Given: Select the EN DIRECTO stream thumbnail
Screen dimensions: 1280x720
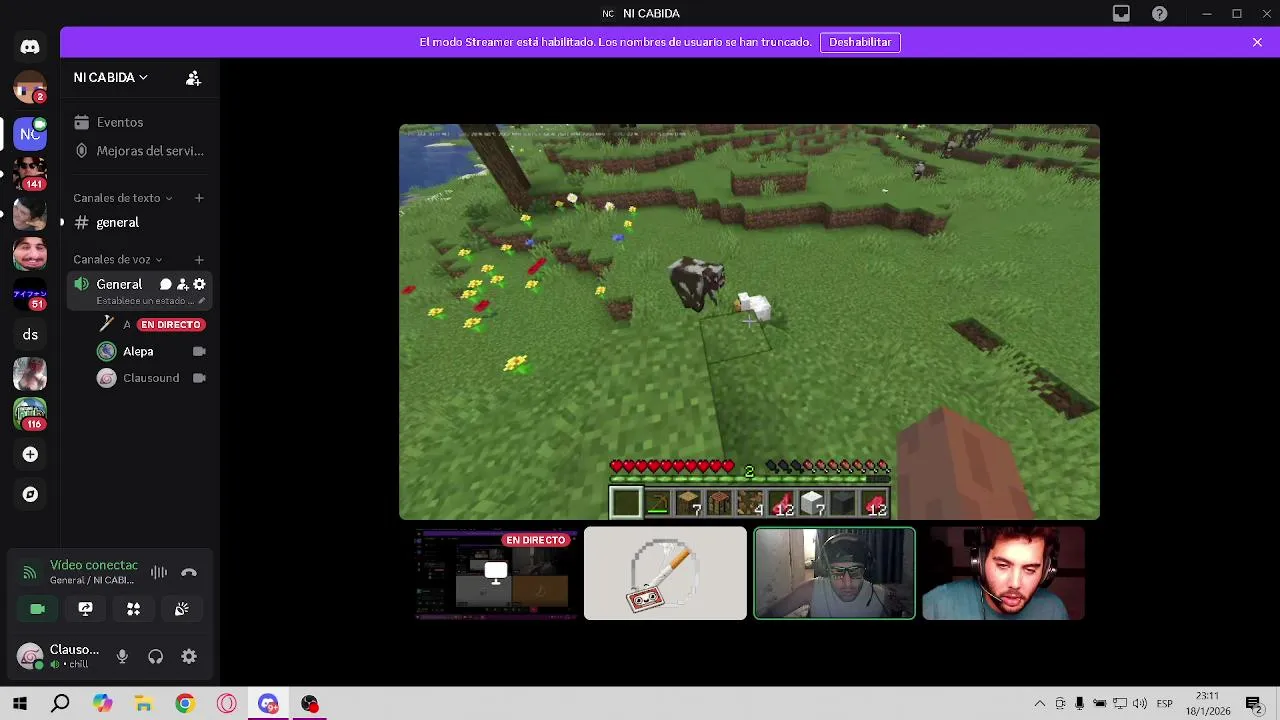Looking at the screenshot, I should tap(496, 574).
